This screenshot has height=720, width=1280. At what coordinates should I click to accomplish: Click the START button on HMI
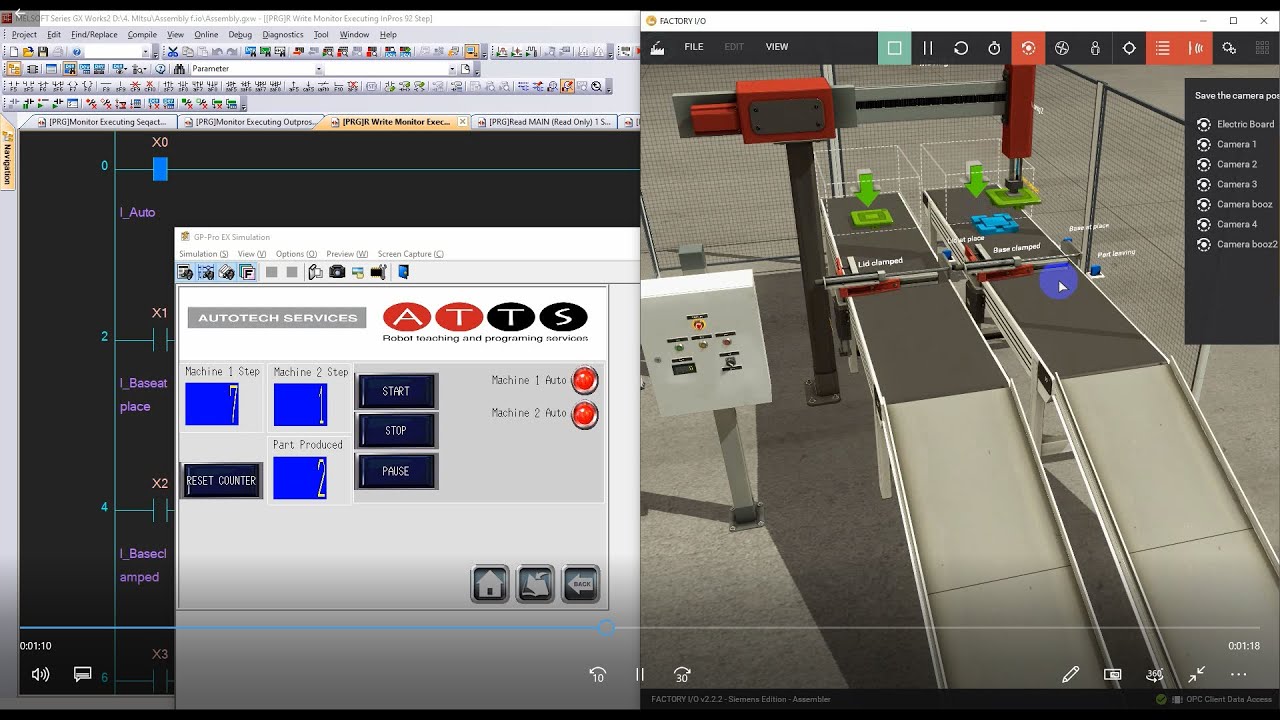(x=396, y=391)
